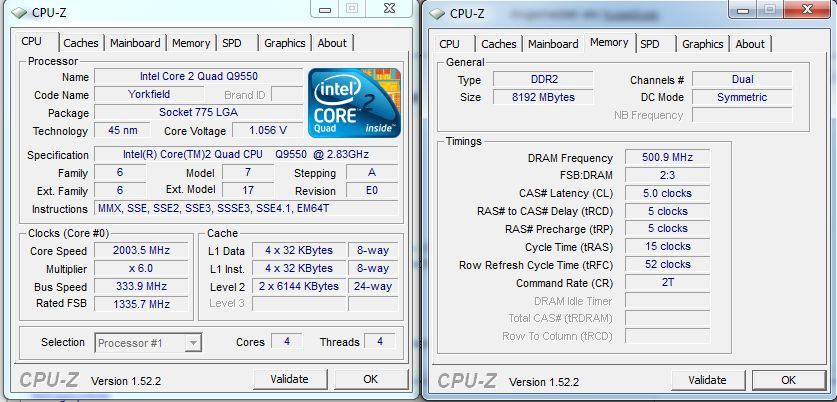Close the right CPU-Z window
The height and width of the screenshot is (402, 837).
pyautogui.click(x=807, y=9)
